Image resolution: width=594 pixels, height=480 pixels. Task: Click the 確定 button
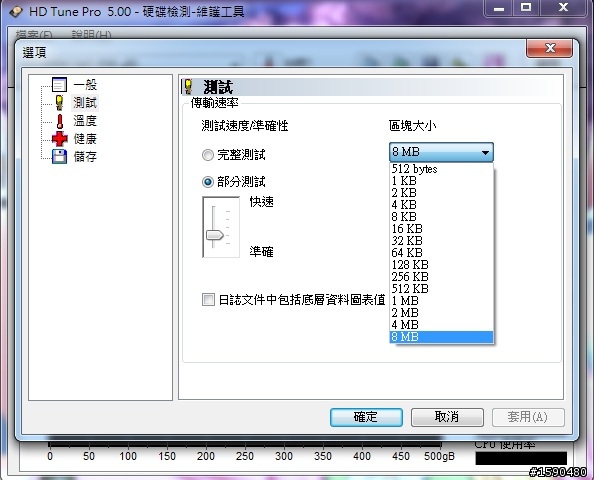tap(366, 417)
